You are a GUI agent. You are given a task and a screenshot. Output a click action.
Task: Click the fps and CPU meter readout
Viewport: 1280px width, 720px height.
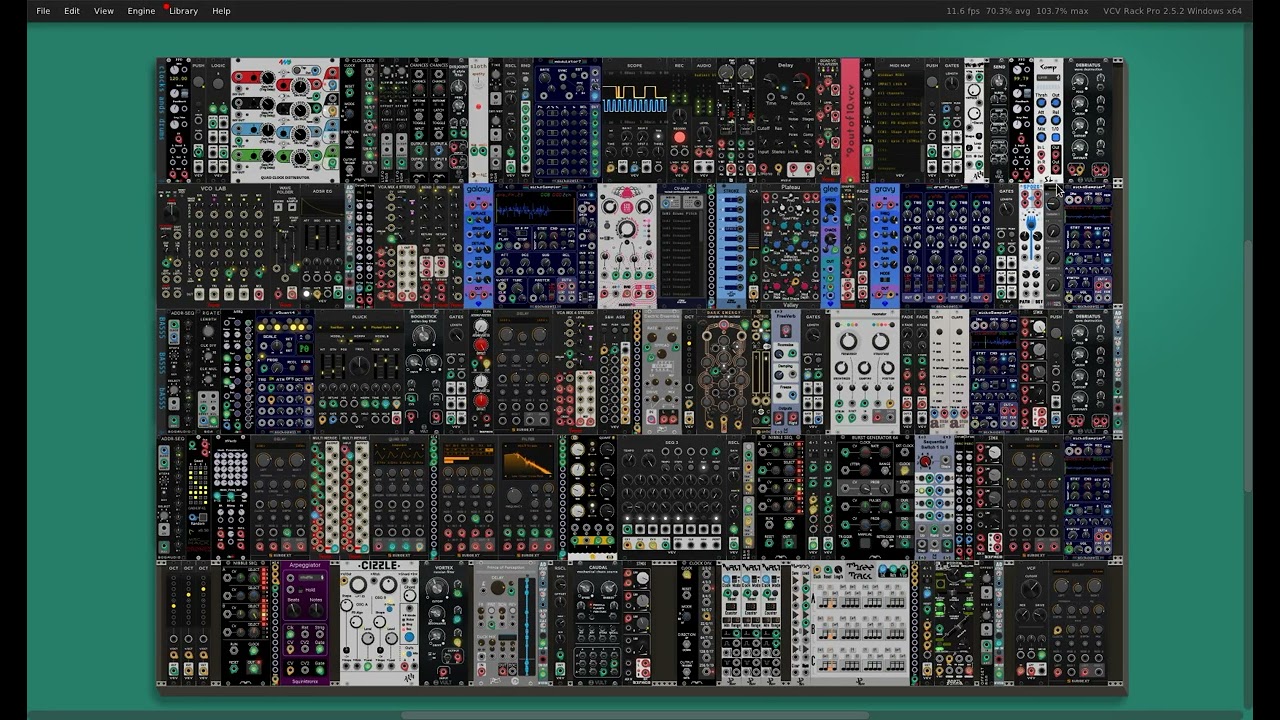point(1017,11)
